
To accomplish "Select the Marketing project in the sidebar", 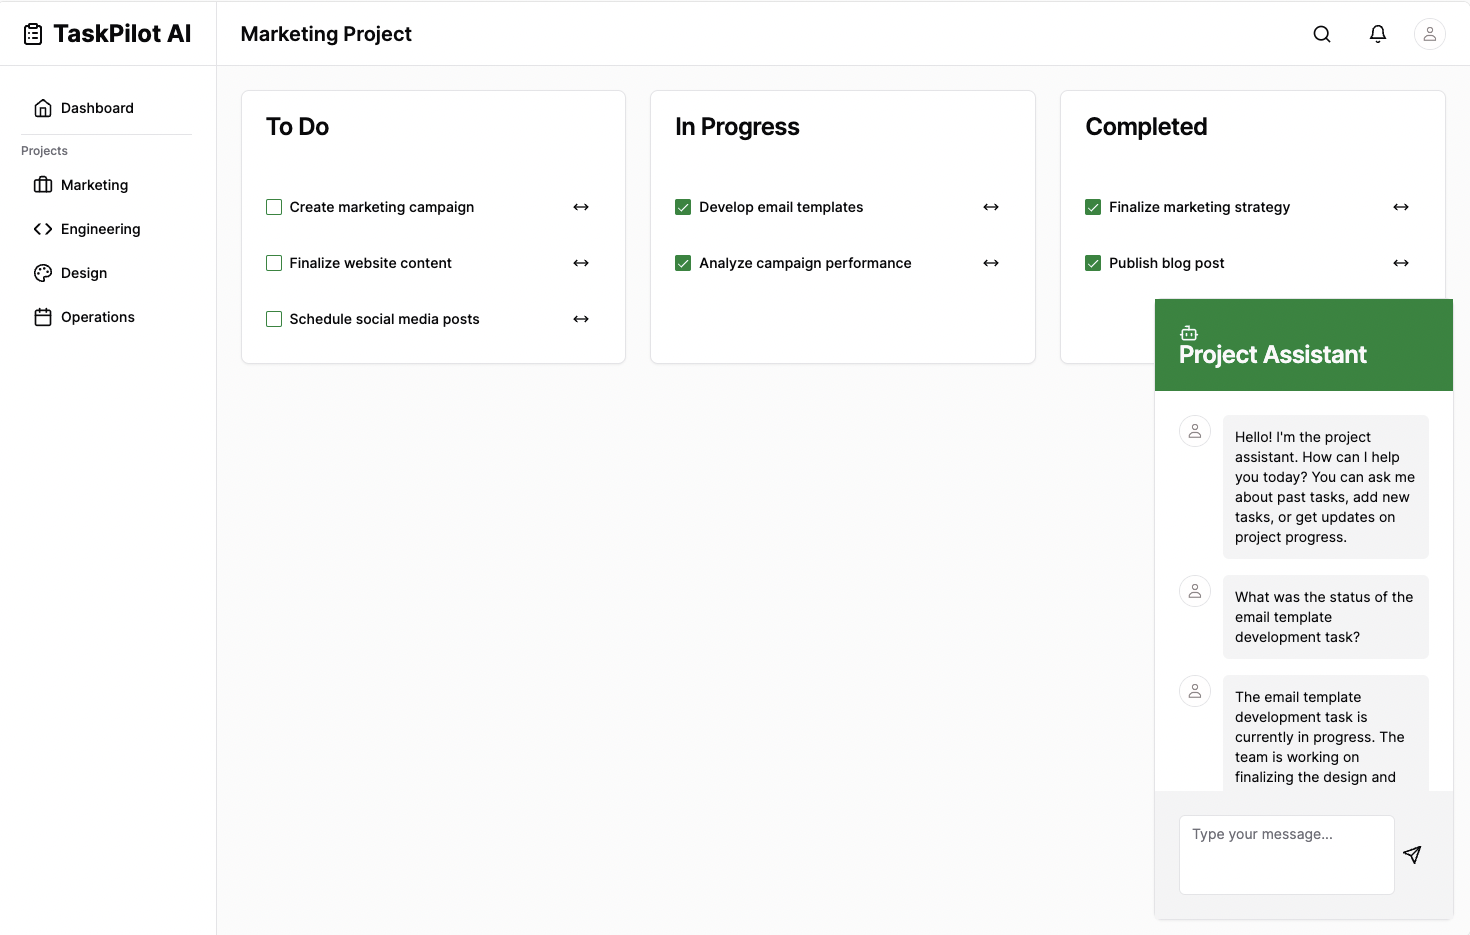I will (93, 185).
